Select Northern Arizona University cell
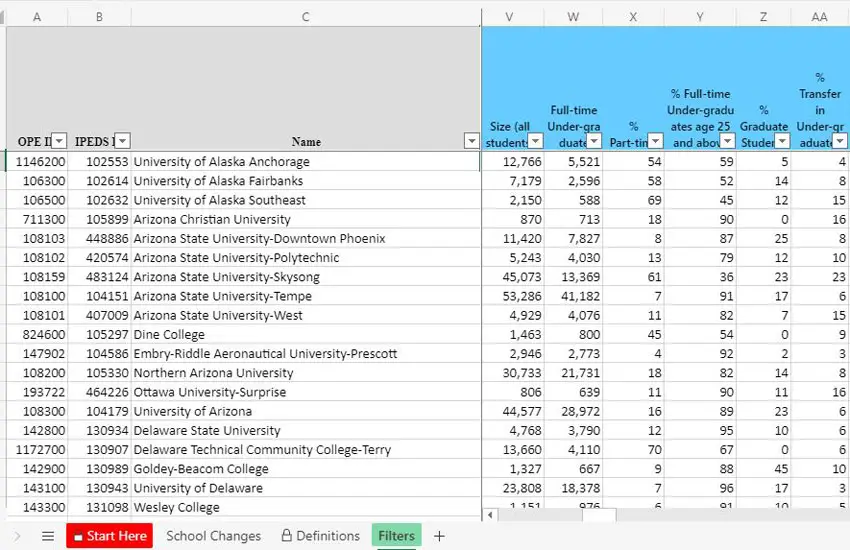The height and width of the screenshot is (550, 850). coord(306,373)
